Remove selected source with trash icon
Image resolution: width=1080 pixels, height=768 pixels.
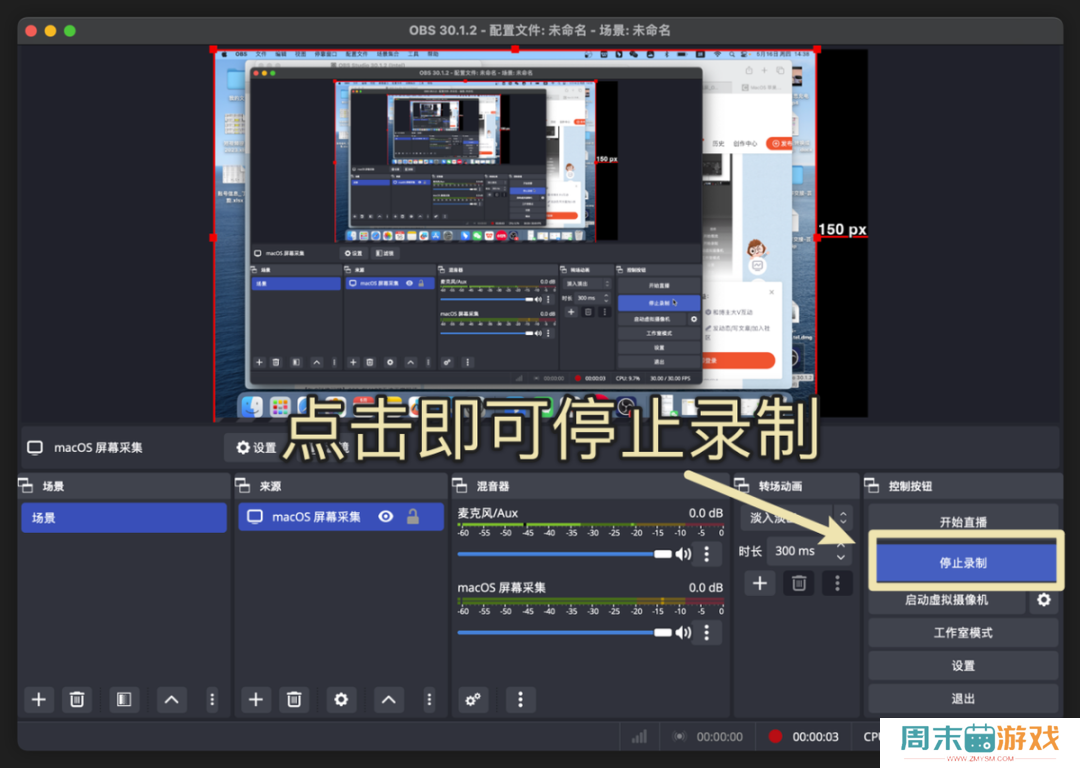tap(293, 699)
